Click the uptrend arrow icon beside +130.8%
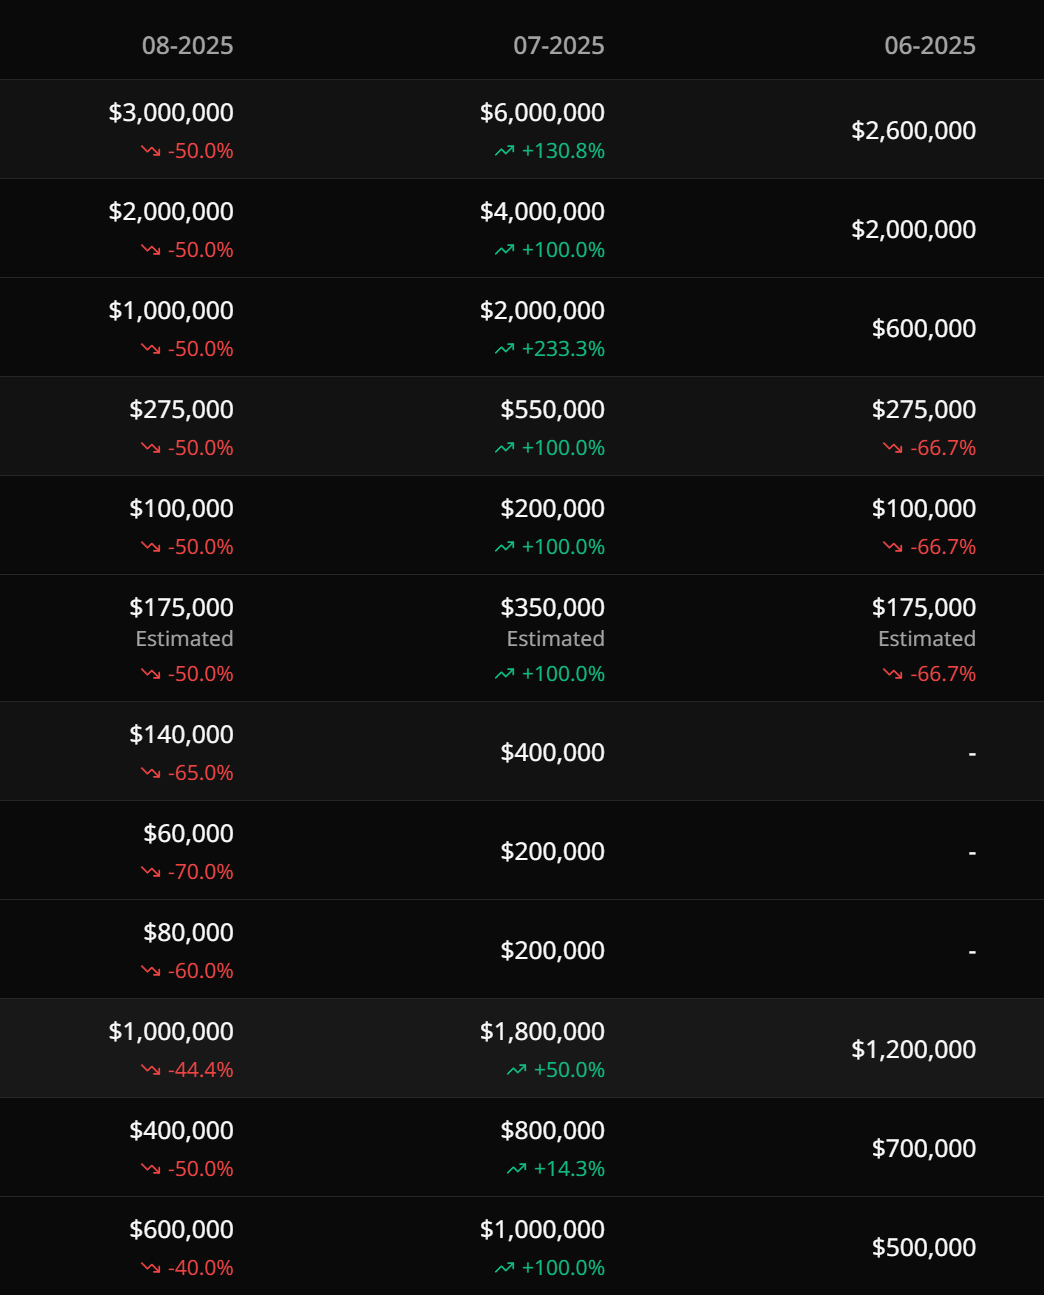The height and width of the screenshot is (1295, 1044). 504,151
